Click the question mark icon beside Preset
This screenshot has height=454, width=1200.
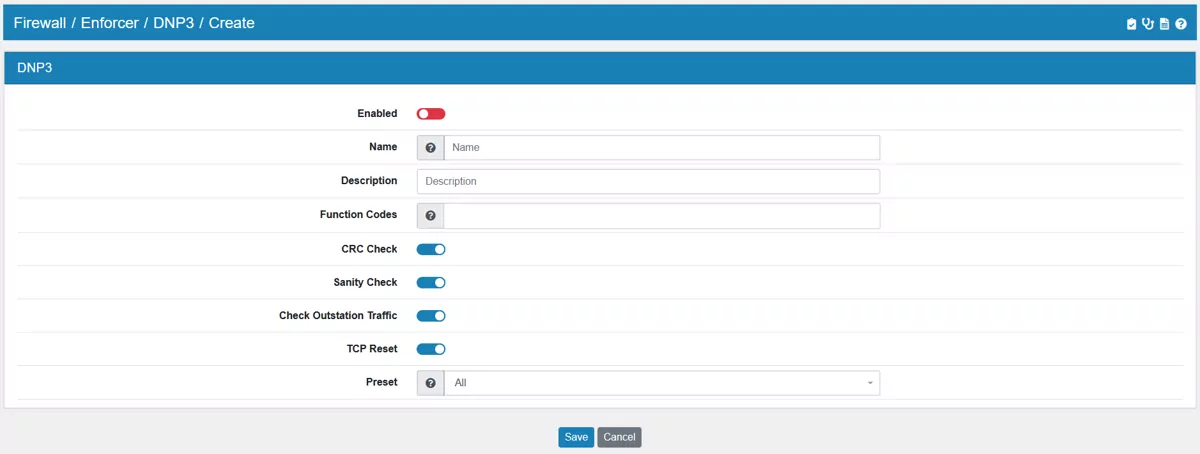430,383
